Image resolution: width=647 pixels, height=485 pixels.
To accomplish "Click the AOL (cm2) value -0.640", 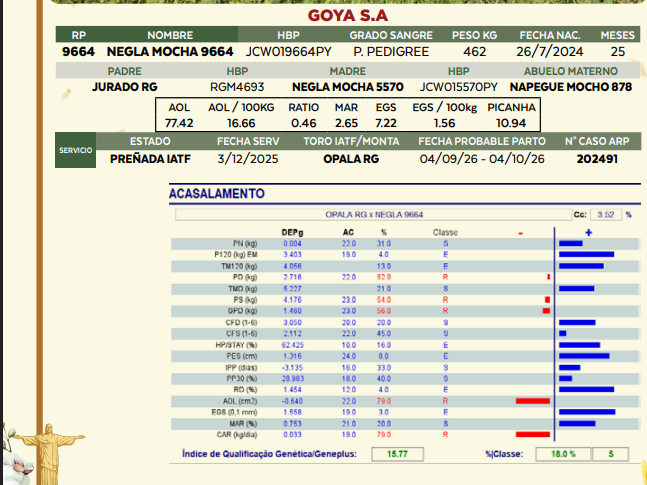I will [292, 401].
